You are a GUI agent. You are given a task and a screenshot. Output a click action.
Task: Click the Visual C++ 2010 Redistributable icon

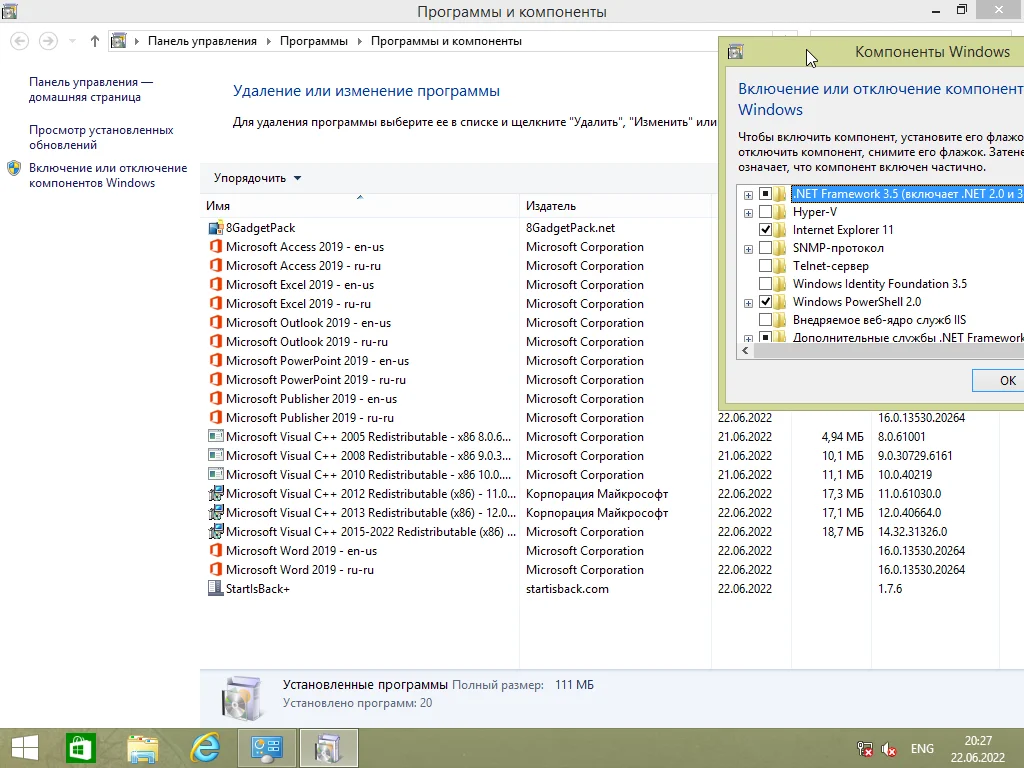pyautogui.click(x=216, y=474)
